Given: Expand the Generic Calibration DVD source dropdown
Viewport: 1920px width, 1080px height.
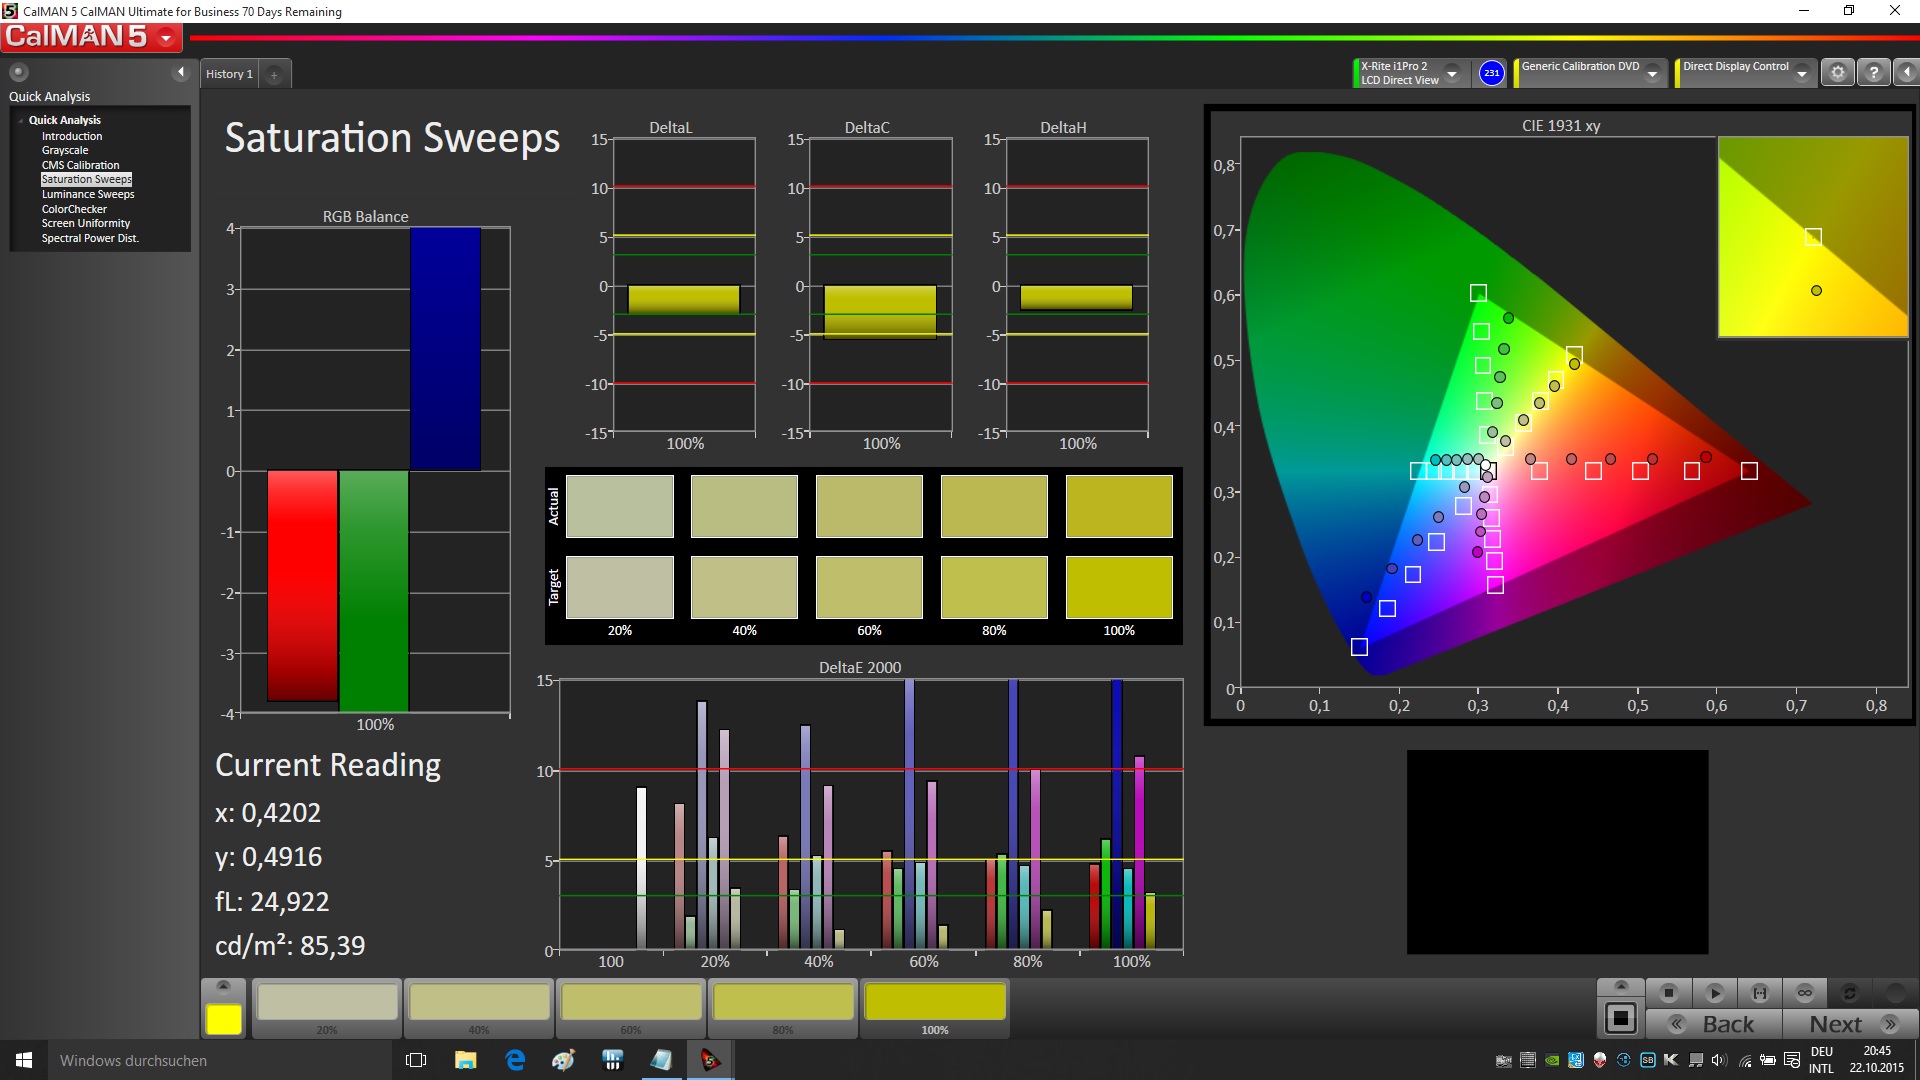Looking at the screenshot, I should coord(1652,74).
